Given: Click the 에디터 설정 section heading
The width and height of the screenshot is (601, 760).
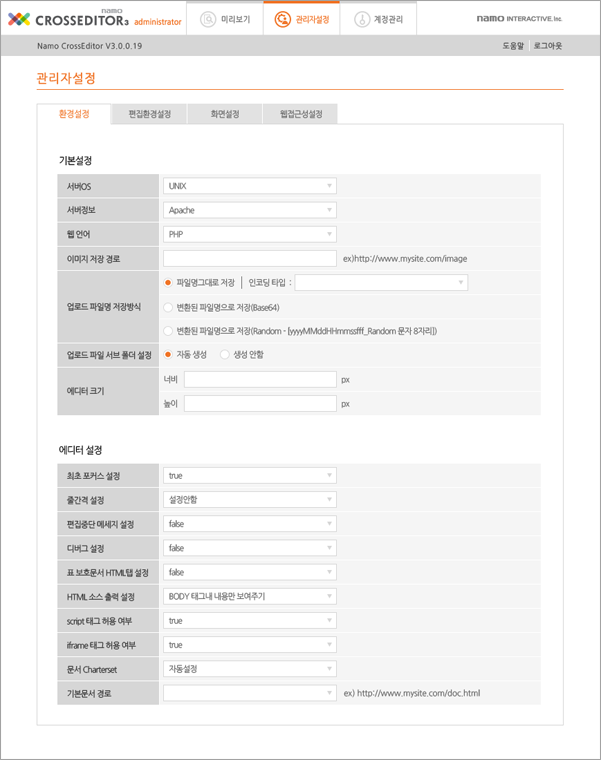Looking at the screenshot, I should coord(80,450).
